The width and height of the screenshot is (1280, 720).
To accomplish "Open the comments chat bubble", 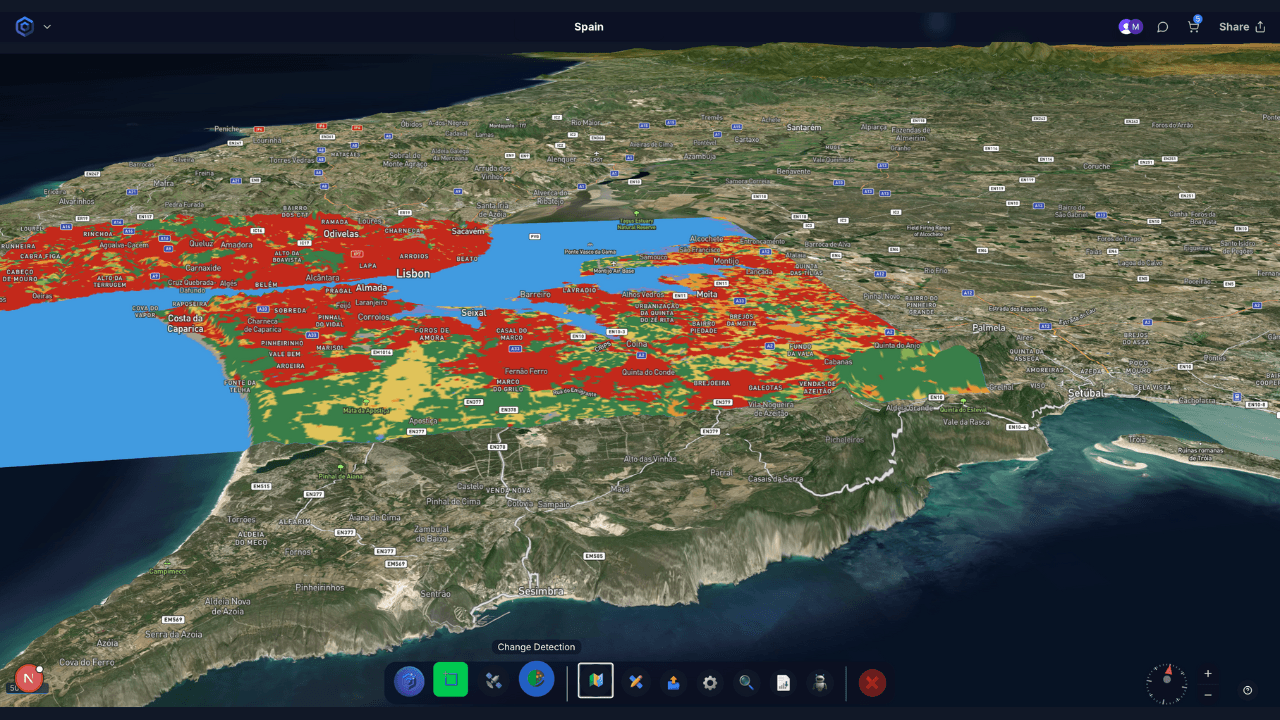I will click(1162, 27).
